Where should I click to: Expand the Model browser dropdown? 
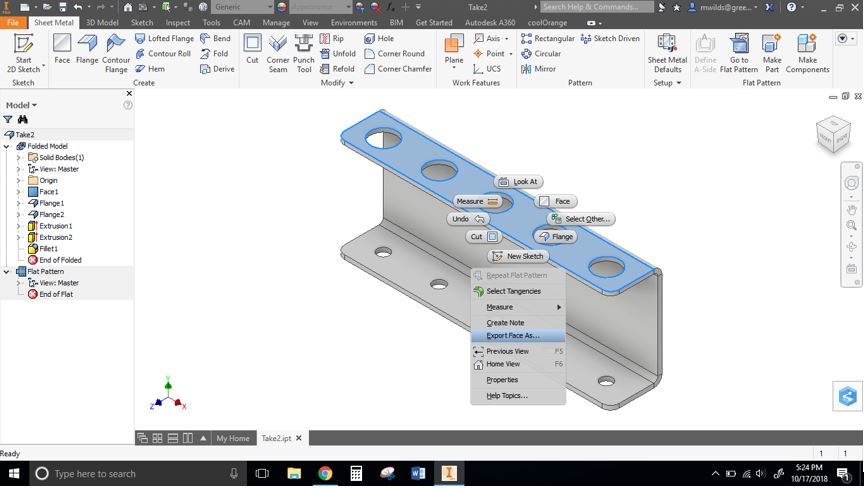point(21,105)
